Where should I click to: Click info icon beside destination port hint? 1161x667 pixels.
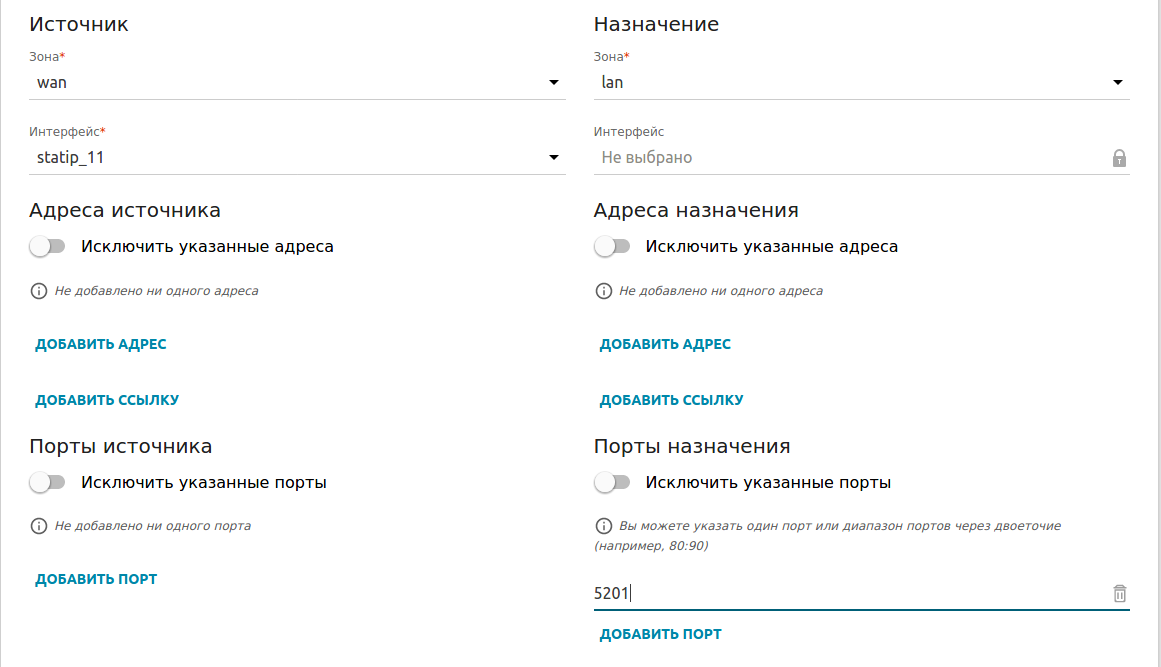[603, 526]
